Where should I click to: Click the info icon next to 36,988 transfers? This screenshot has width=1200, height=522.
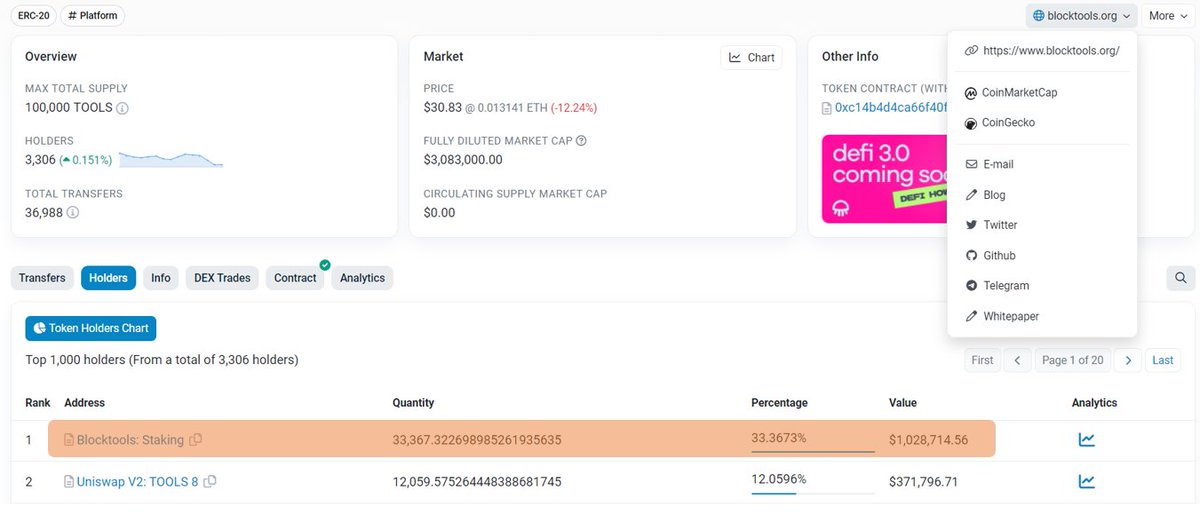click(73, 212)
